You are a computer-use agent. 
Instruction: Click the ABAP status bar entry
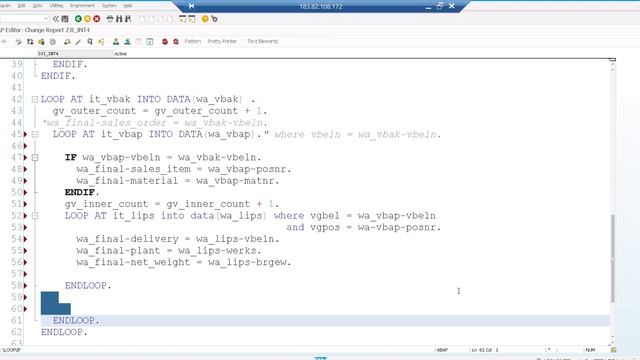(442, 350)
